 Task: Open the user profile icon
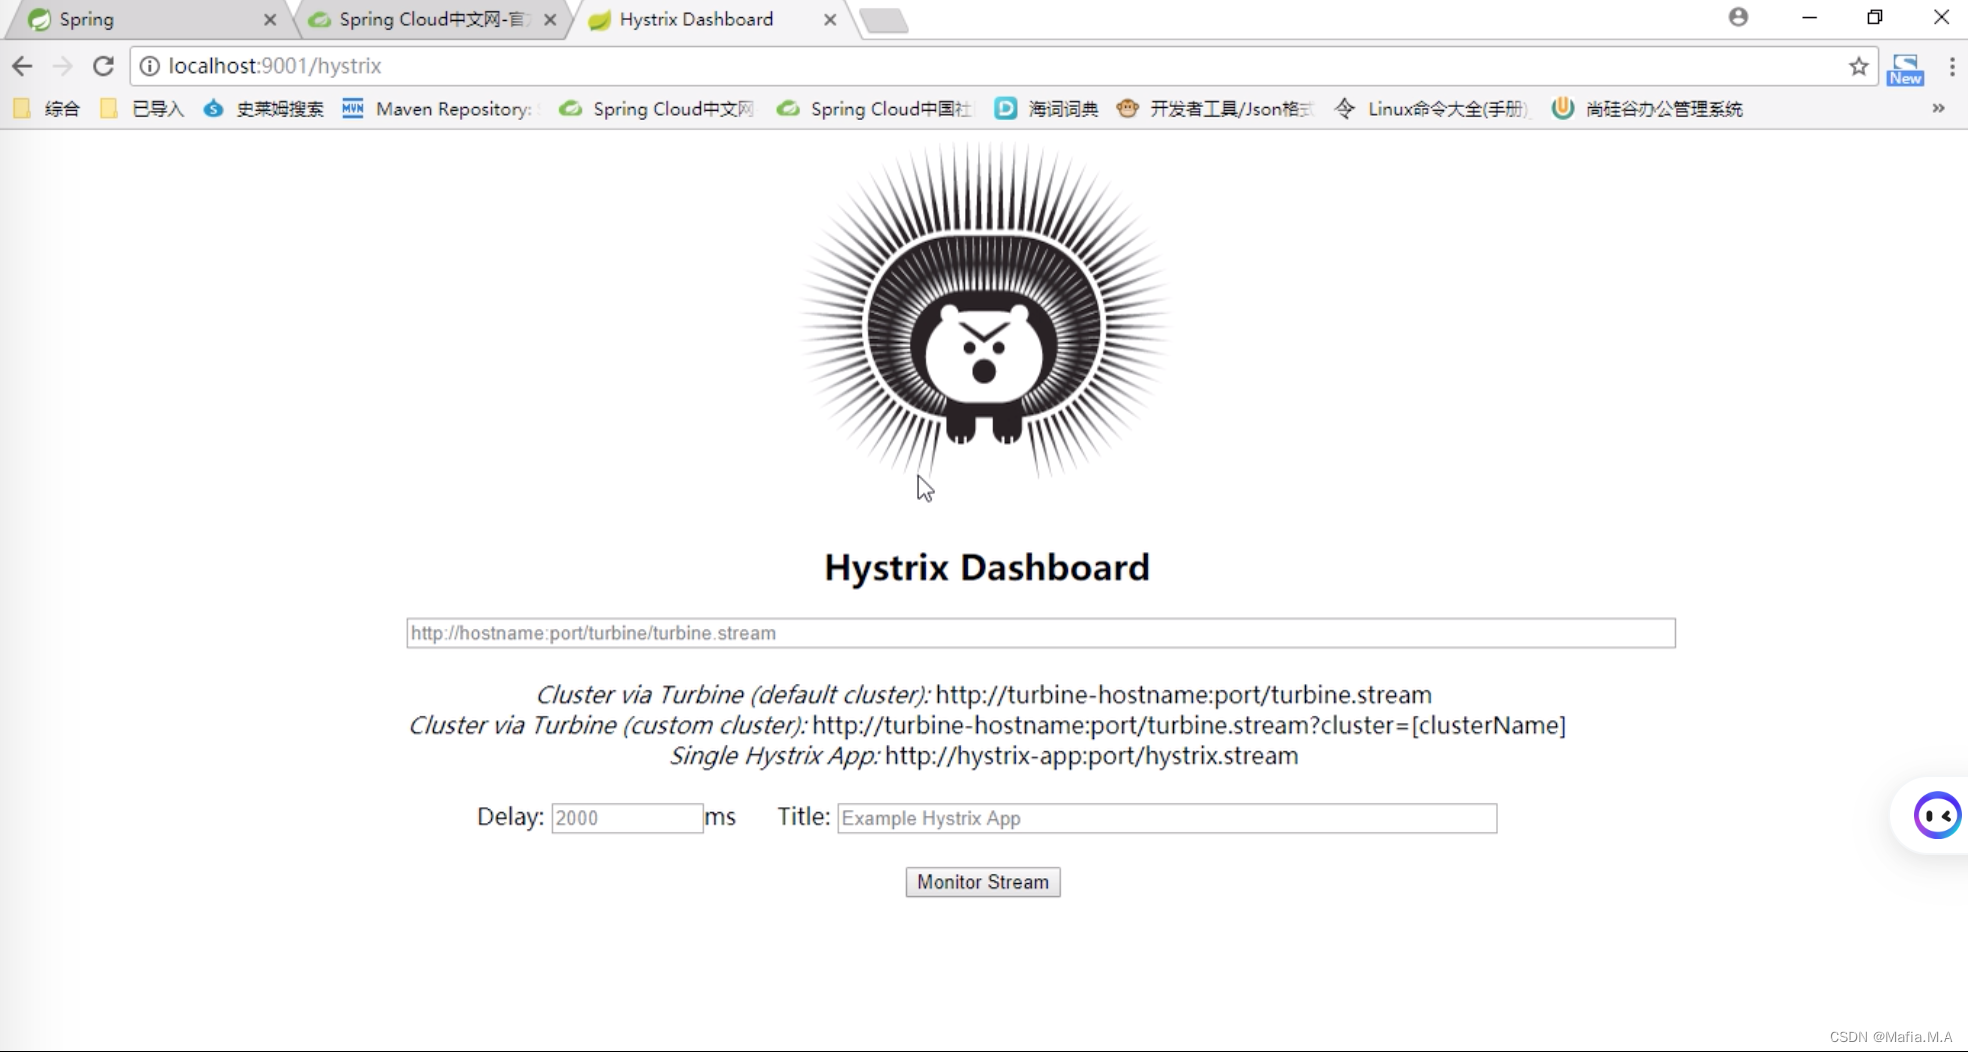click(x=1738, y=17)
